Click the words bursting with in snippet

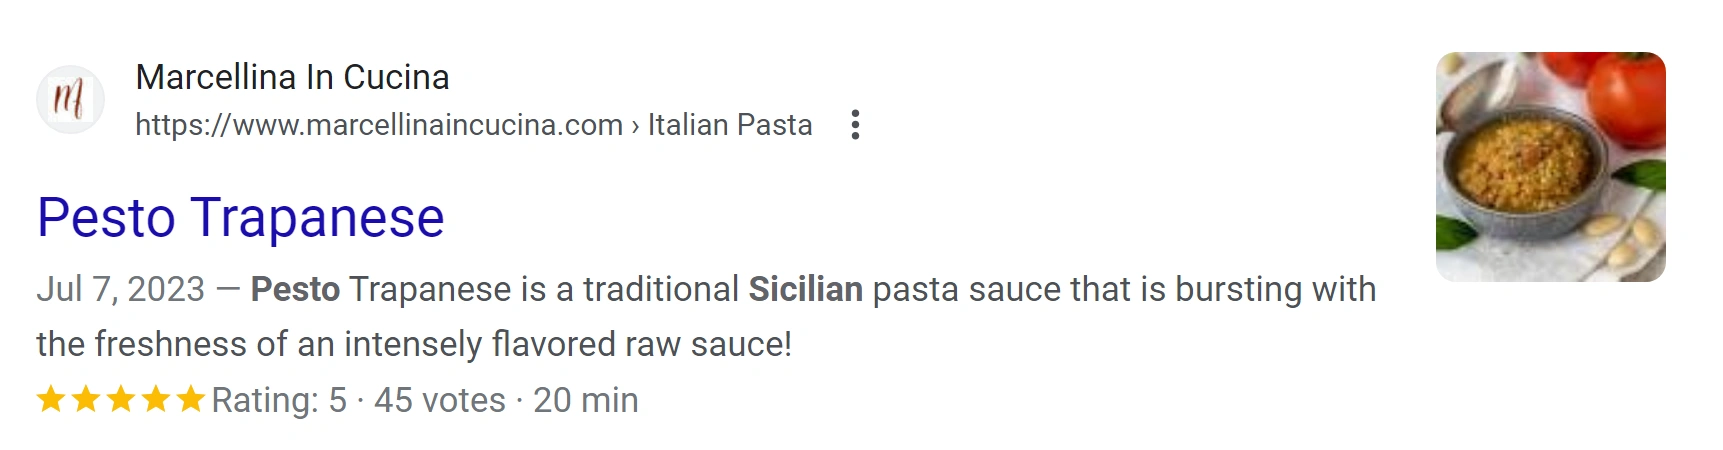click(x=1275, y=289)
